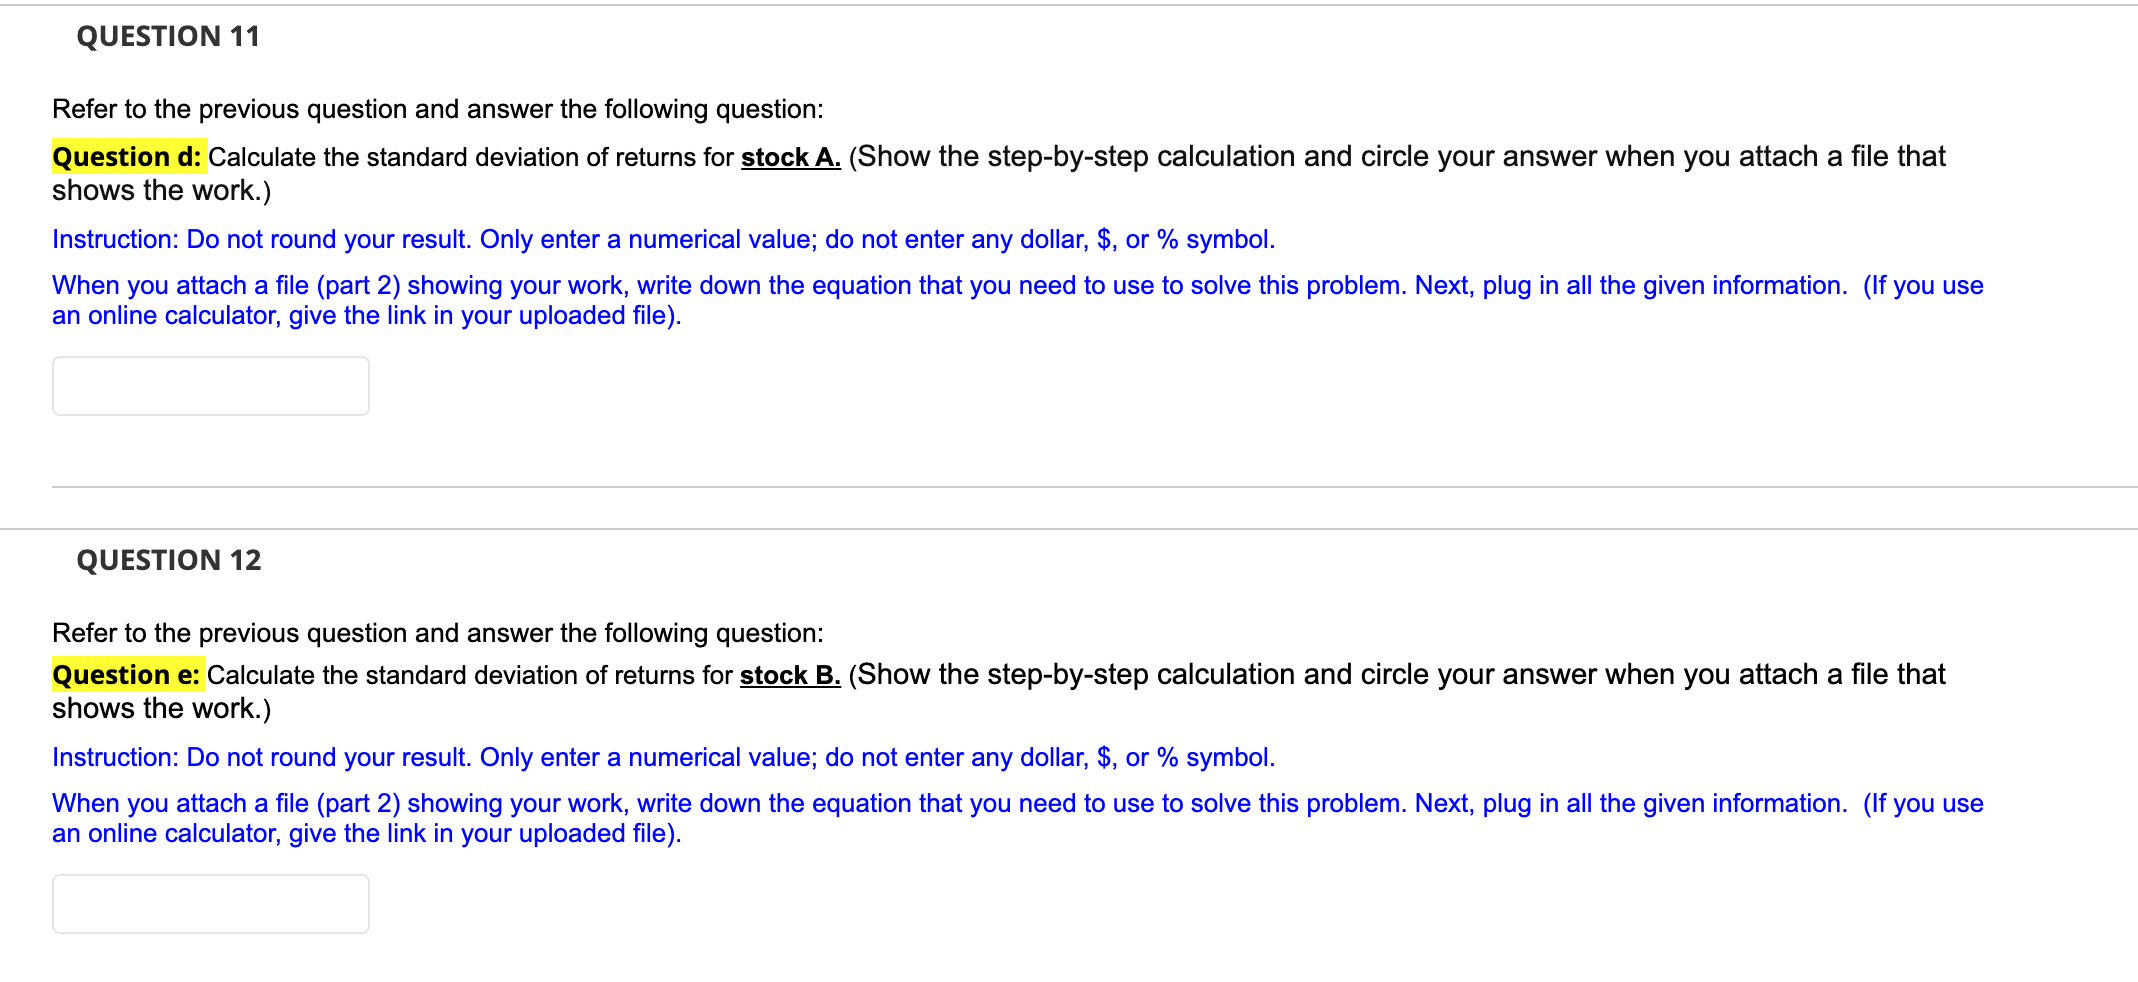Click the underlined 'stock A.' text
Screen dimensions: 2138x982
click(790, 157)
